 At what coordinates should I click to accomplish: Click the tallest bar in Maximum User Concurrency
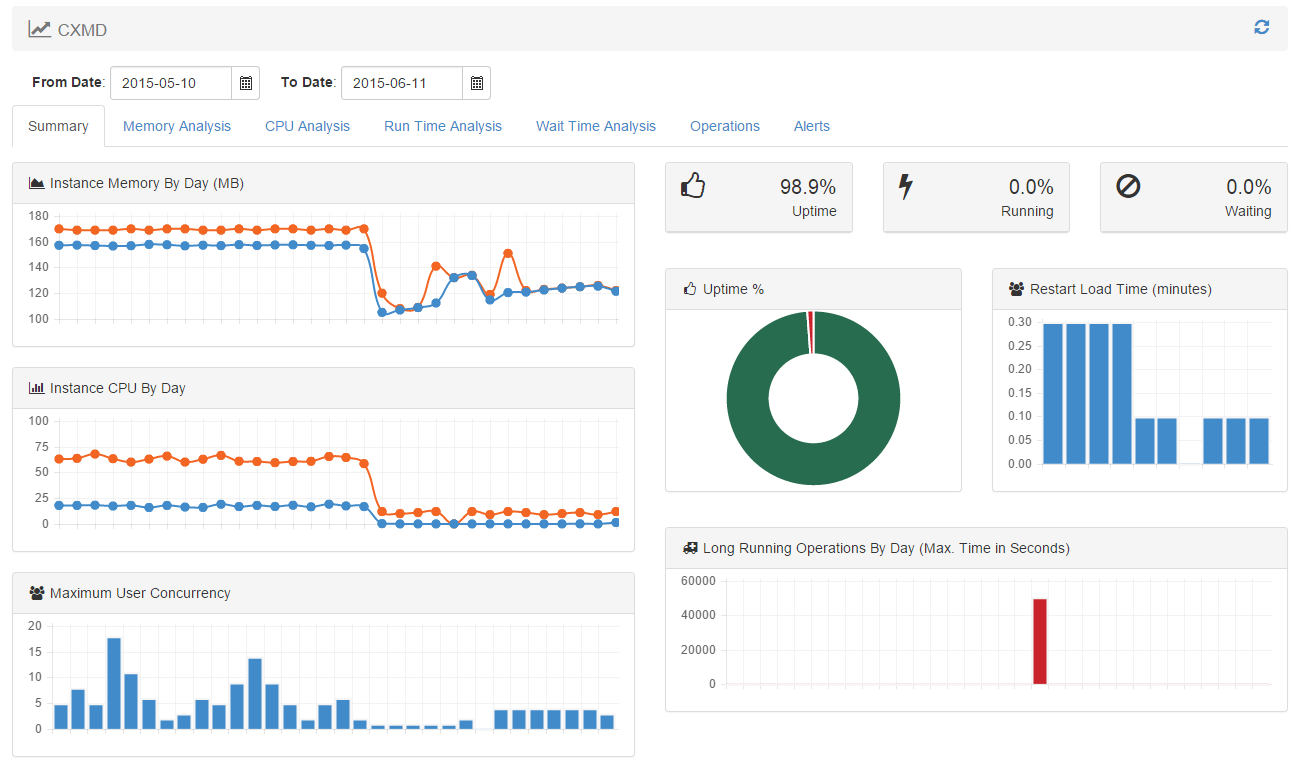pos(114,683)
